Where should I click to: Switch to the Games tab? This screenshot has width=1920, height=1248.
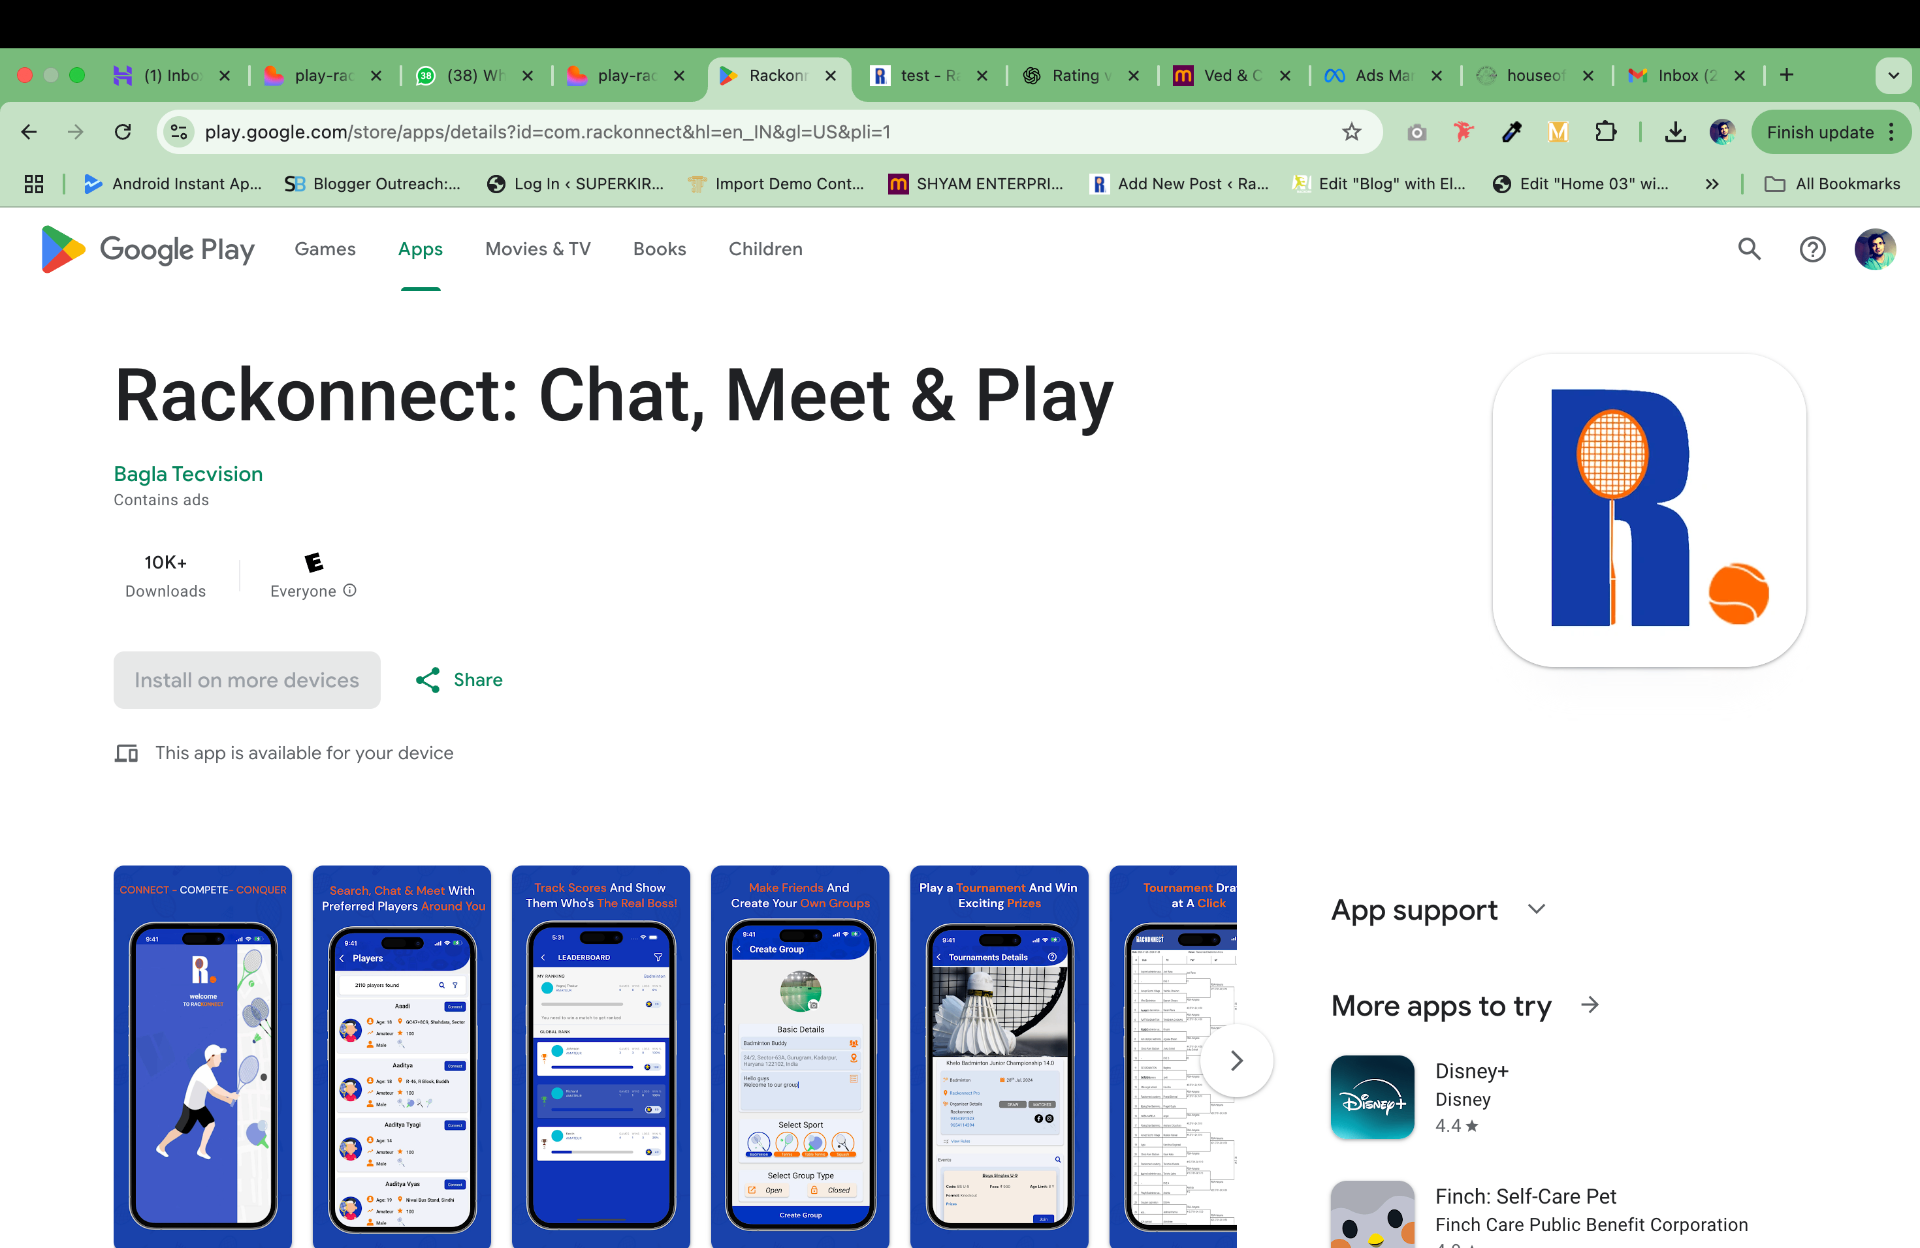click(x=325, y=249)
